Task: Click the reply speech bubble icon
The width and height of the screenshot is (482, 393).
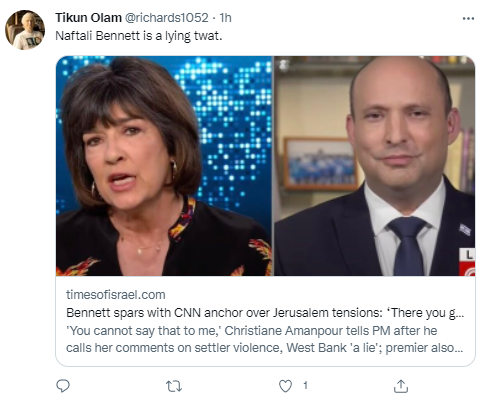Action: [63, 386]
